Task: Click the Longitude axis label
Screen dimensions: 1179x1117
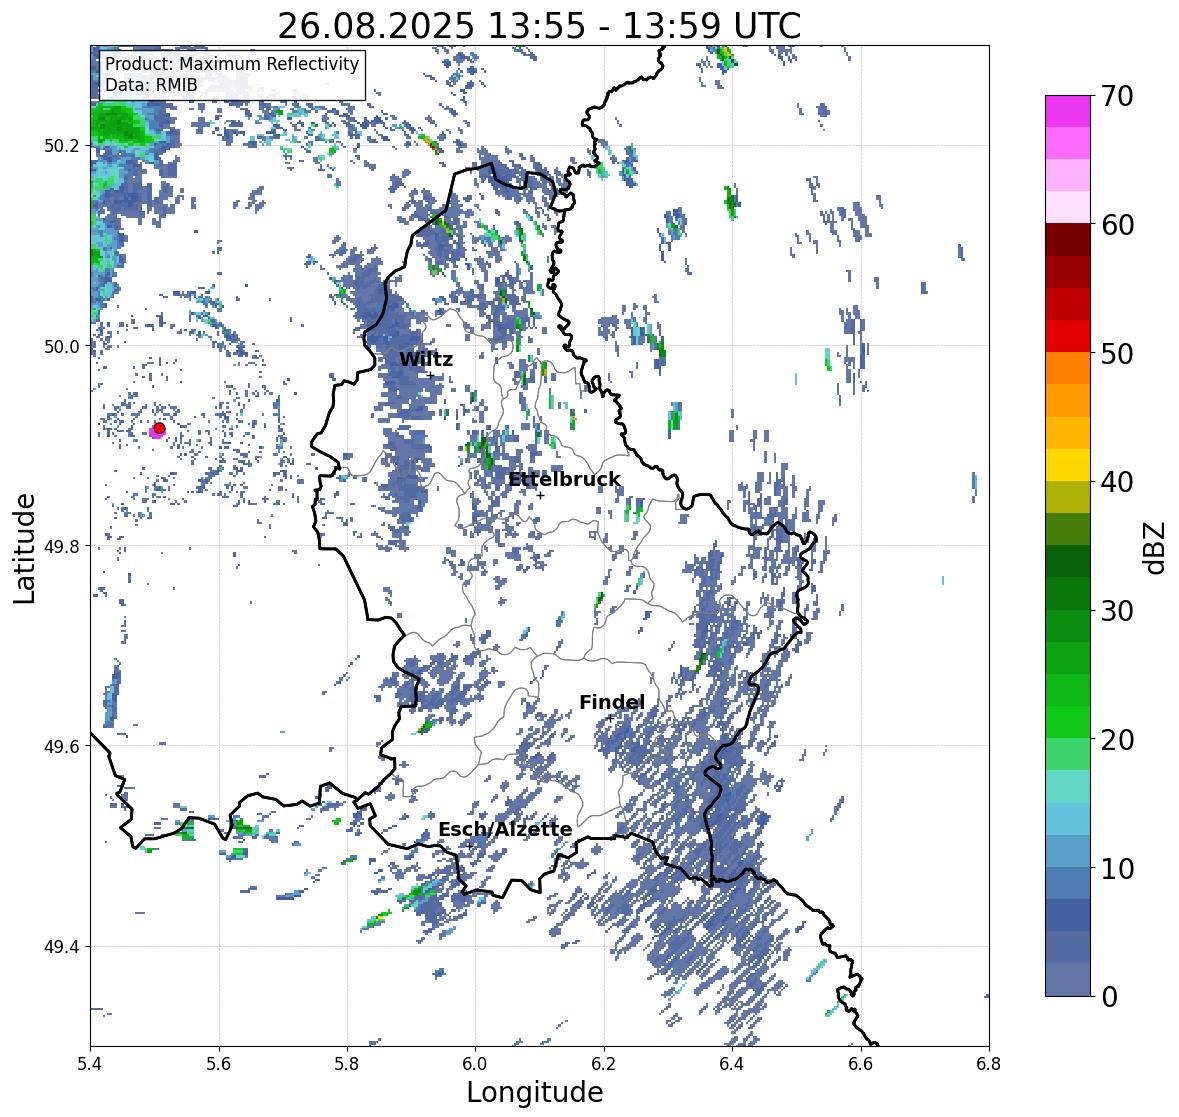Action: click(x=535, y=1092)
